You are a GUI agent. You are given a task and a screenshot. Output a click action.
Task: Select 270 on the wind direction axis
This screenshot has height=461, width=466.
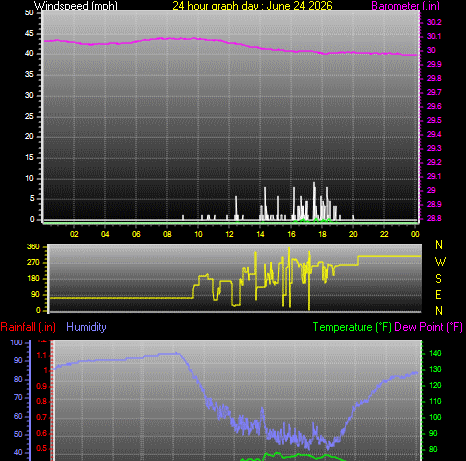click(x=33, y=263)
